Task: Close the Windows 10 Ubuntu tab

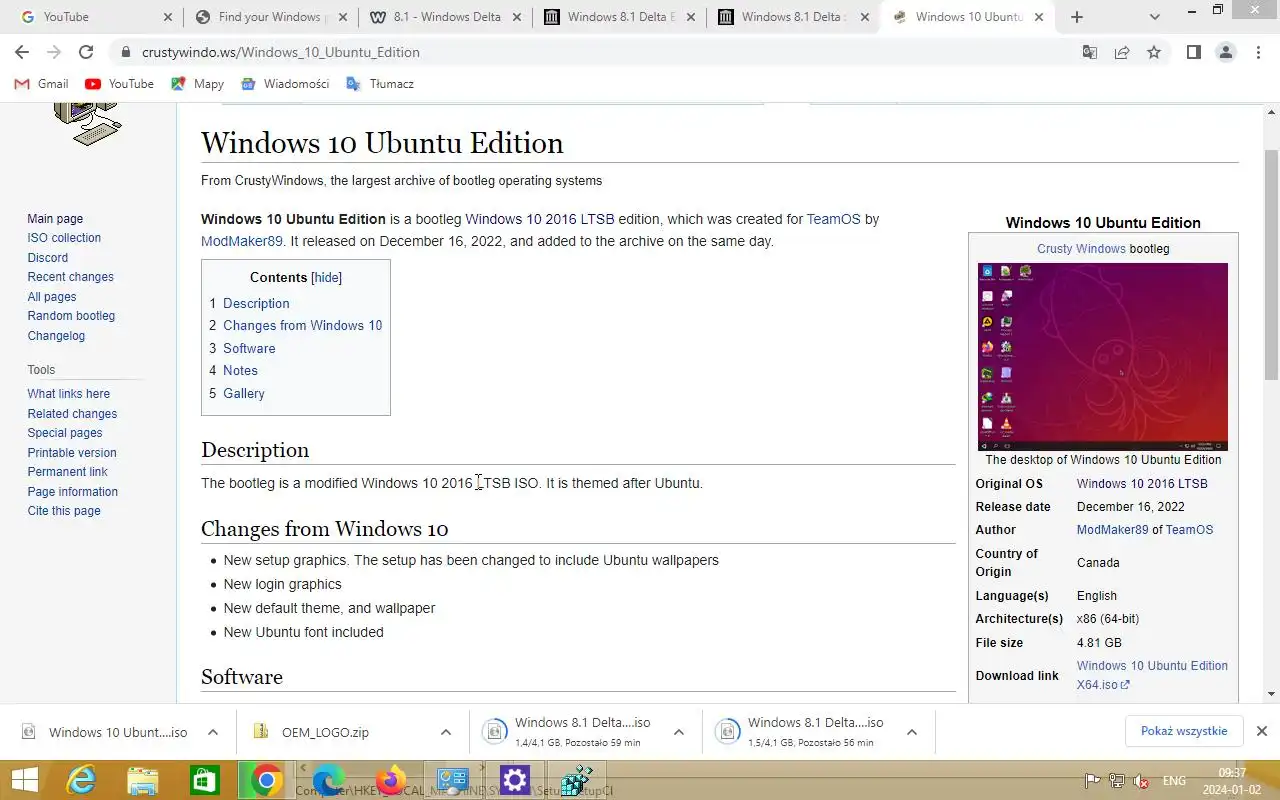Action: [x=1039, y=17]
